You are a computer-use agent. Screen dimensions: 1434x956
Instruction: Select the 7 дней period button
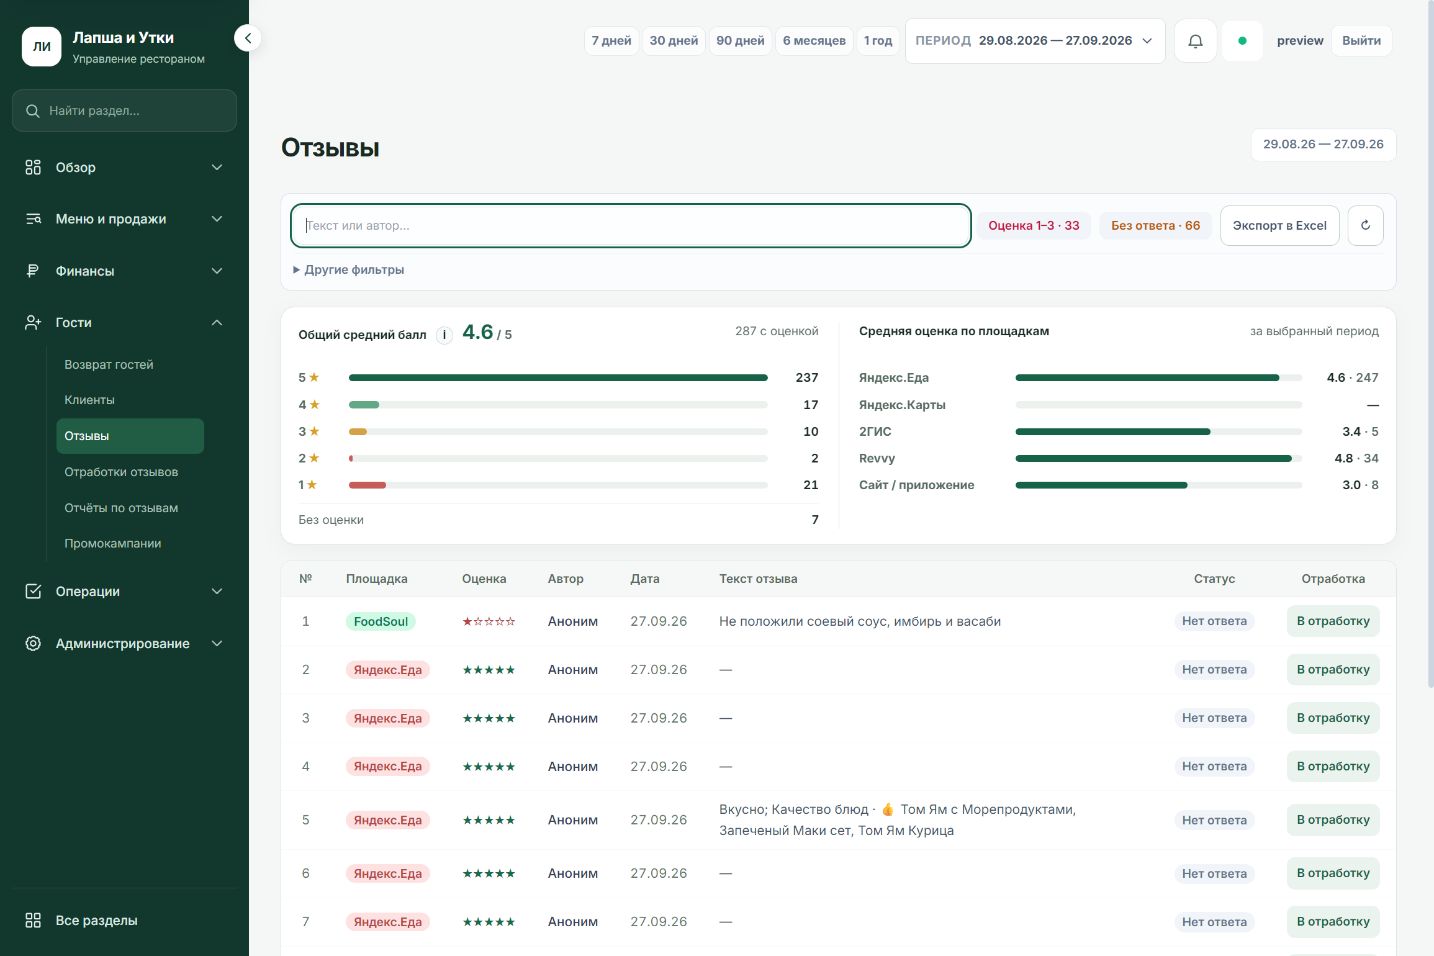611,41
